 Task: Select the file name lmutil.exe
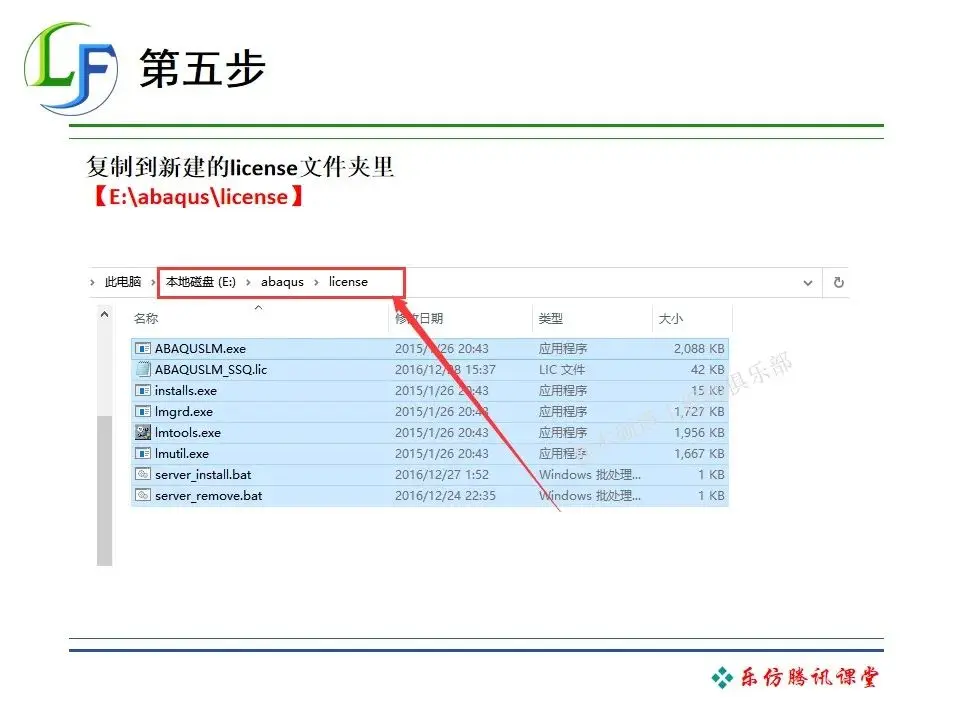tap(182, 454)
